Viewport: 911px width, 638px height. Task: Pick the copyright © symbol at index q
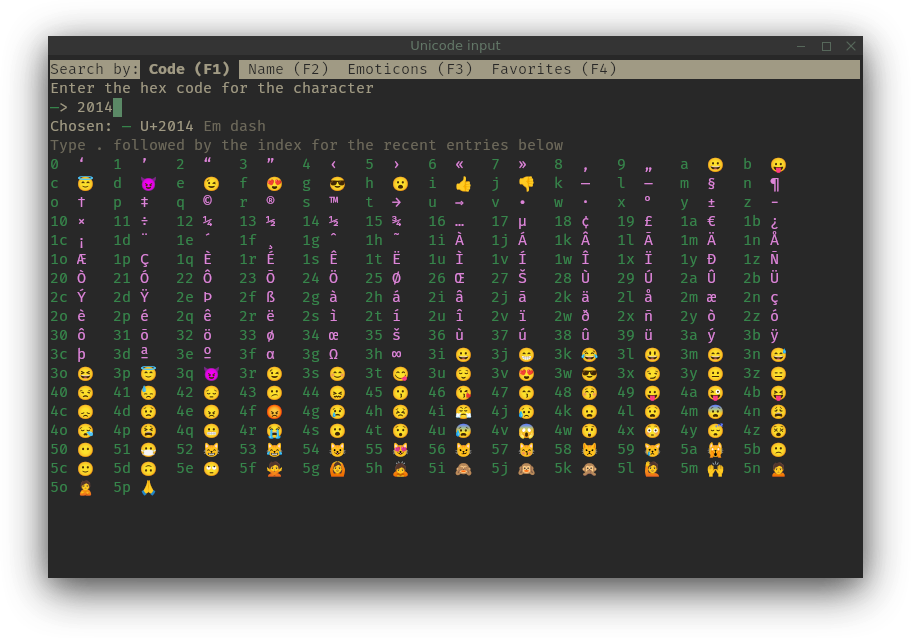(x=207, y=201)
